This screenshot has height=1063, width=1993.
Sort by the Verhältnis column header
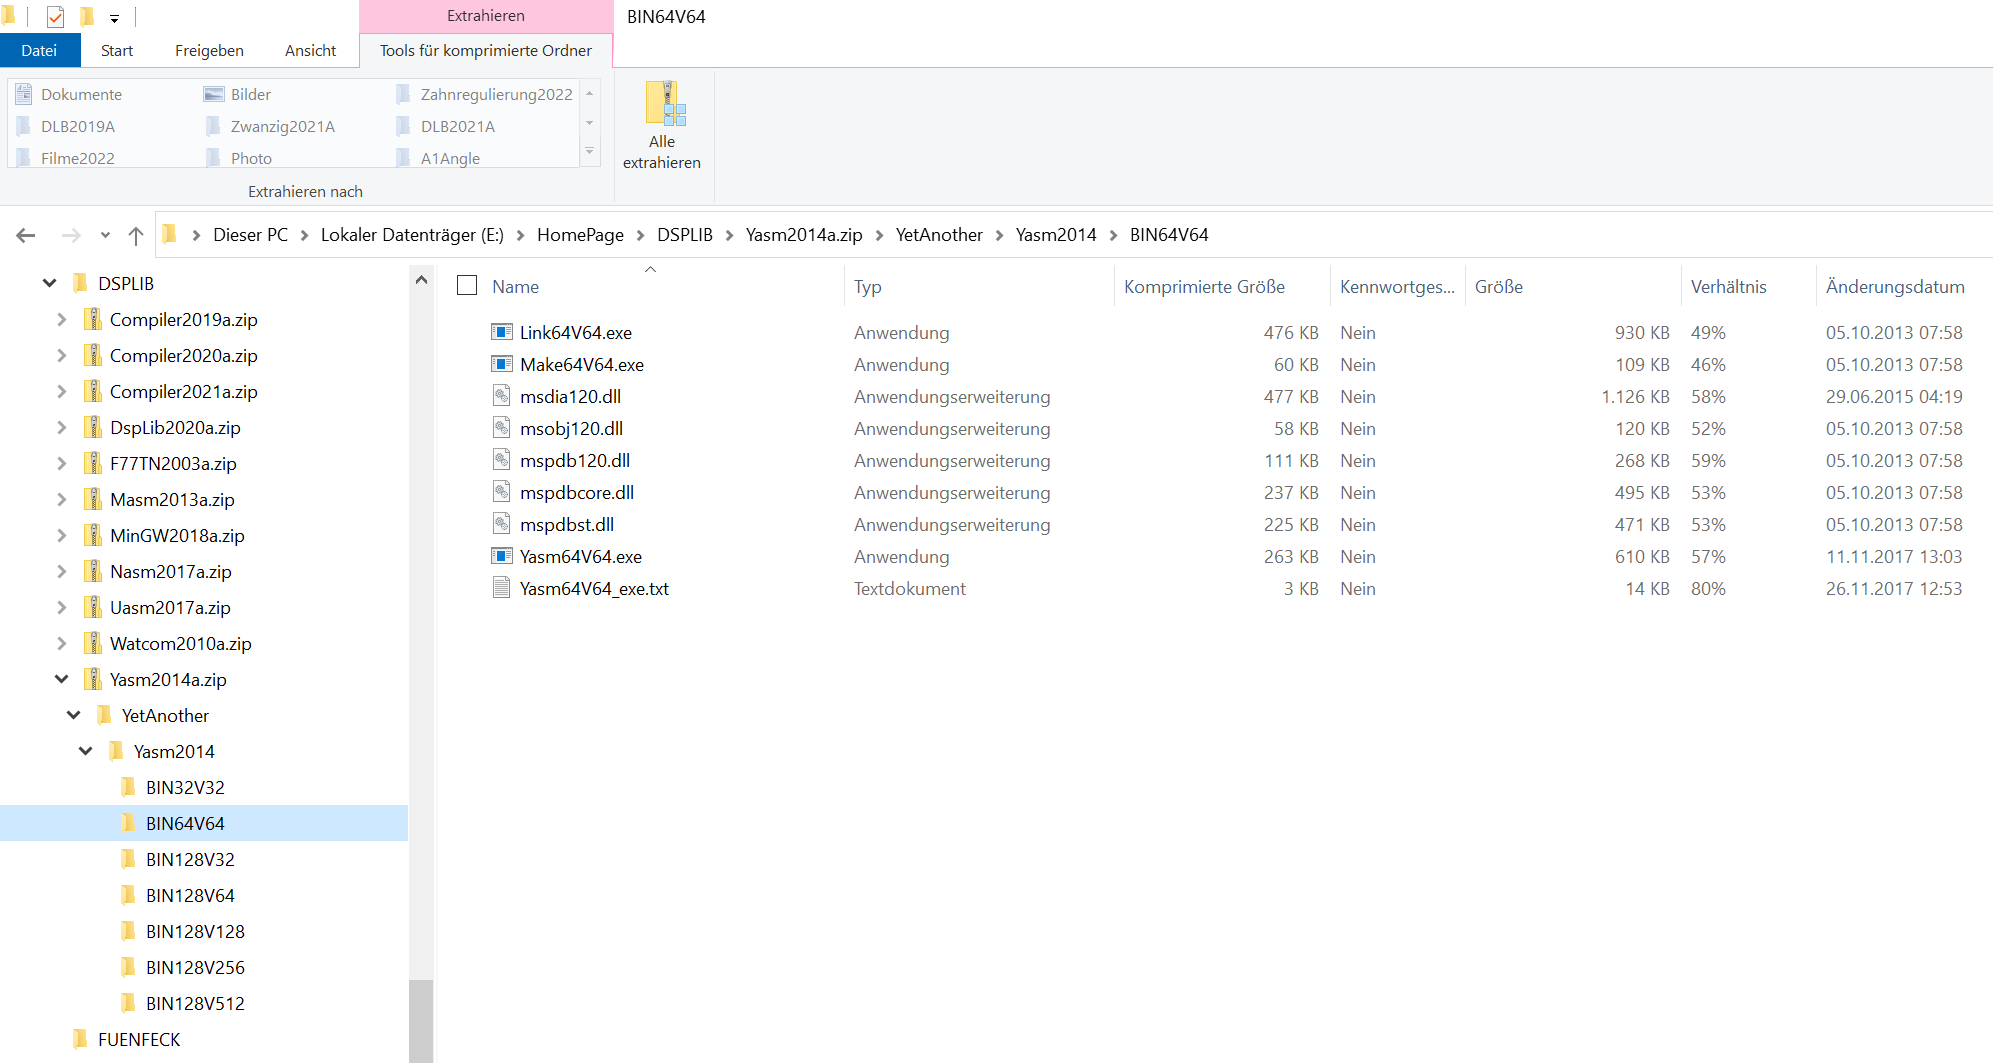(x=1728, y=287)
